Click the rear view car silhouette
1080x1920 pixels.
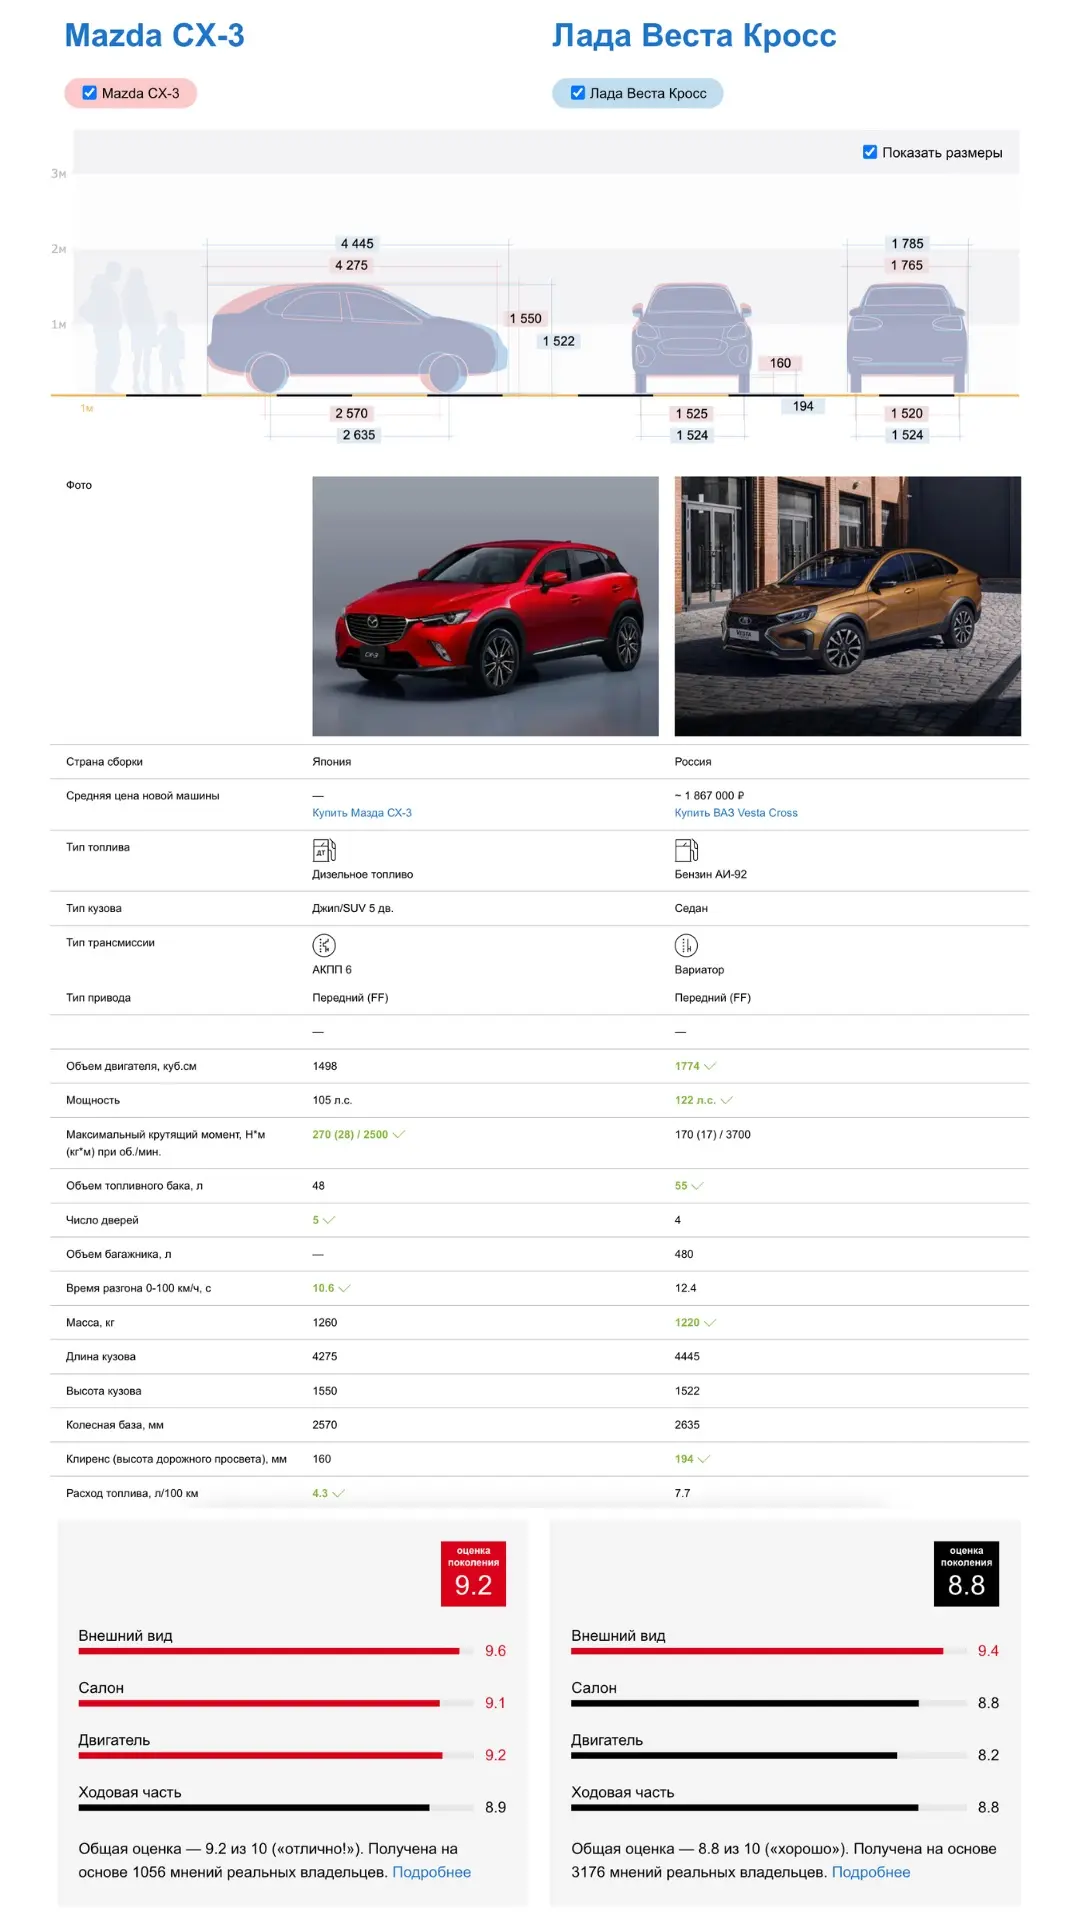tap(907, 338)
